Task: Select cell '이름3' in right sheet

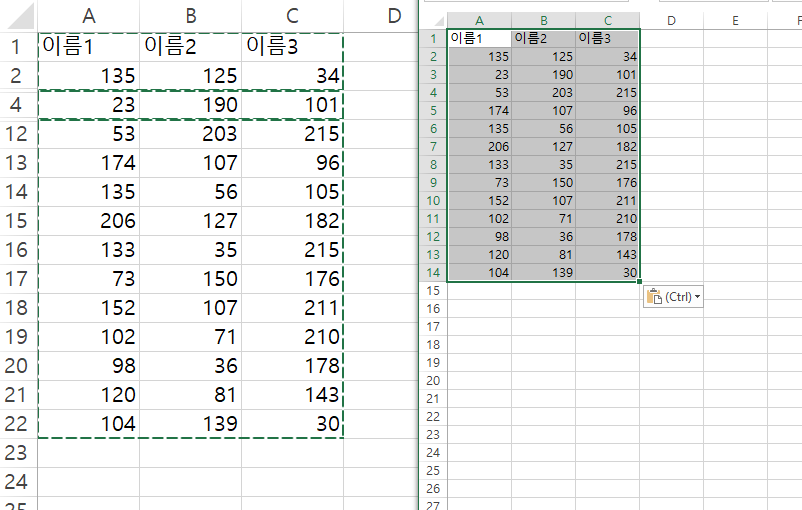Action: (x=607, y=38)
